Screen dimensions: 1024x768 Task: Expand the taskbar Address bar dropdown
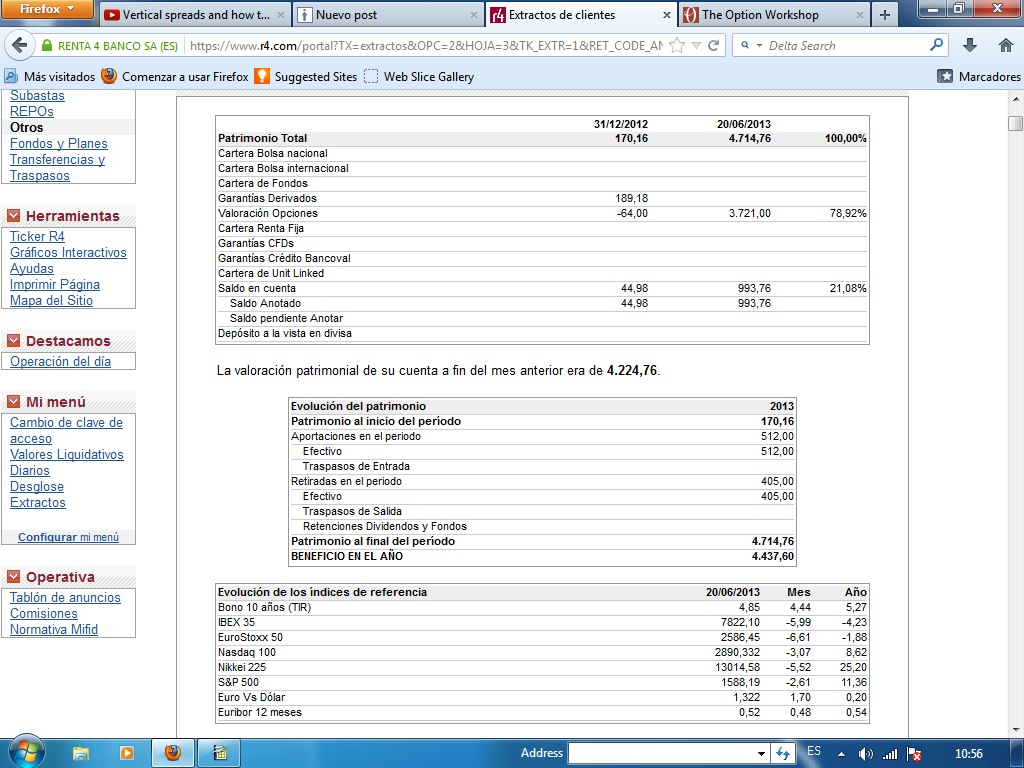(761, 754)
